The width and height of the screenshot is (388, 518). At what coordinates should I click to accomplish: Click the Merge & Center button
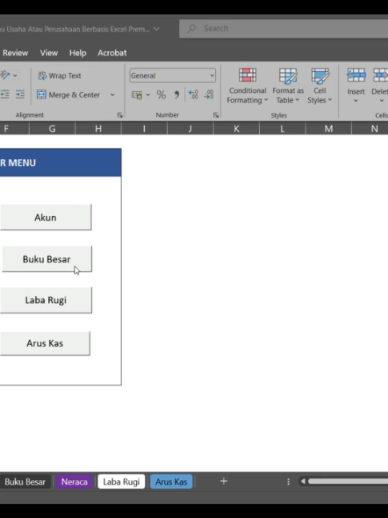pyautogui.click(x=68, y=95)
